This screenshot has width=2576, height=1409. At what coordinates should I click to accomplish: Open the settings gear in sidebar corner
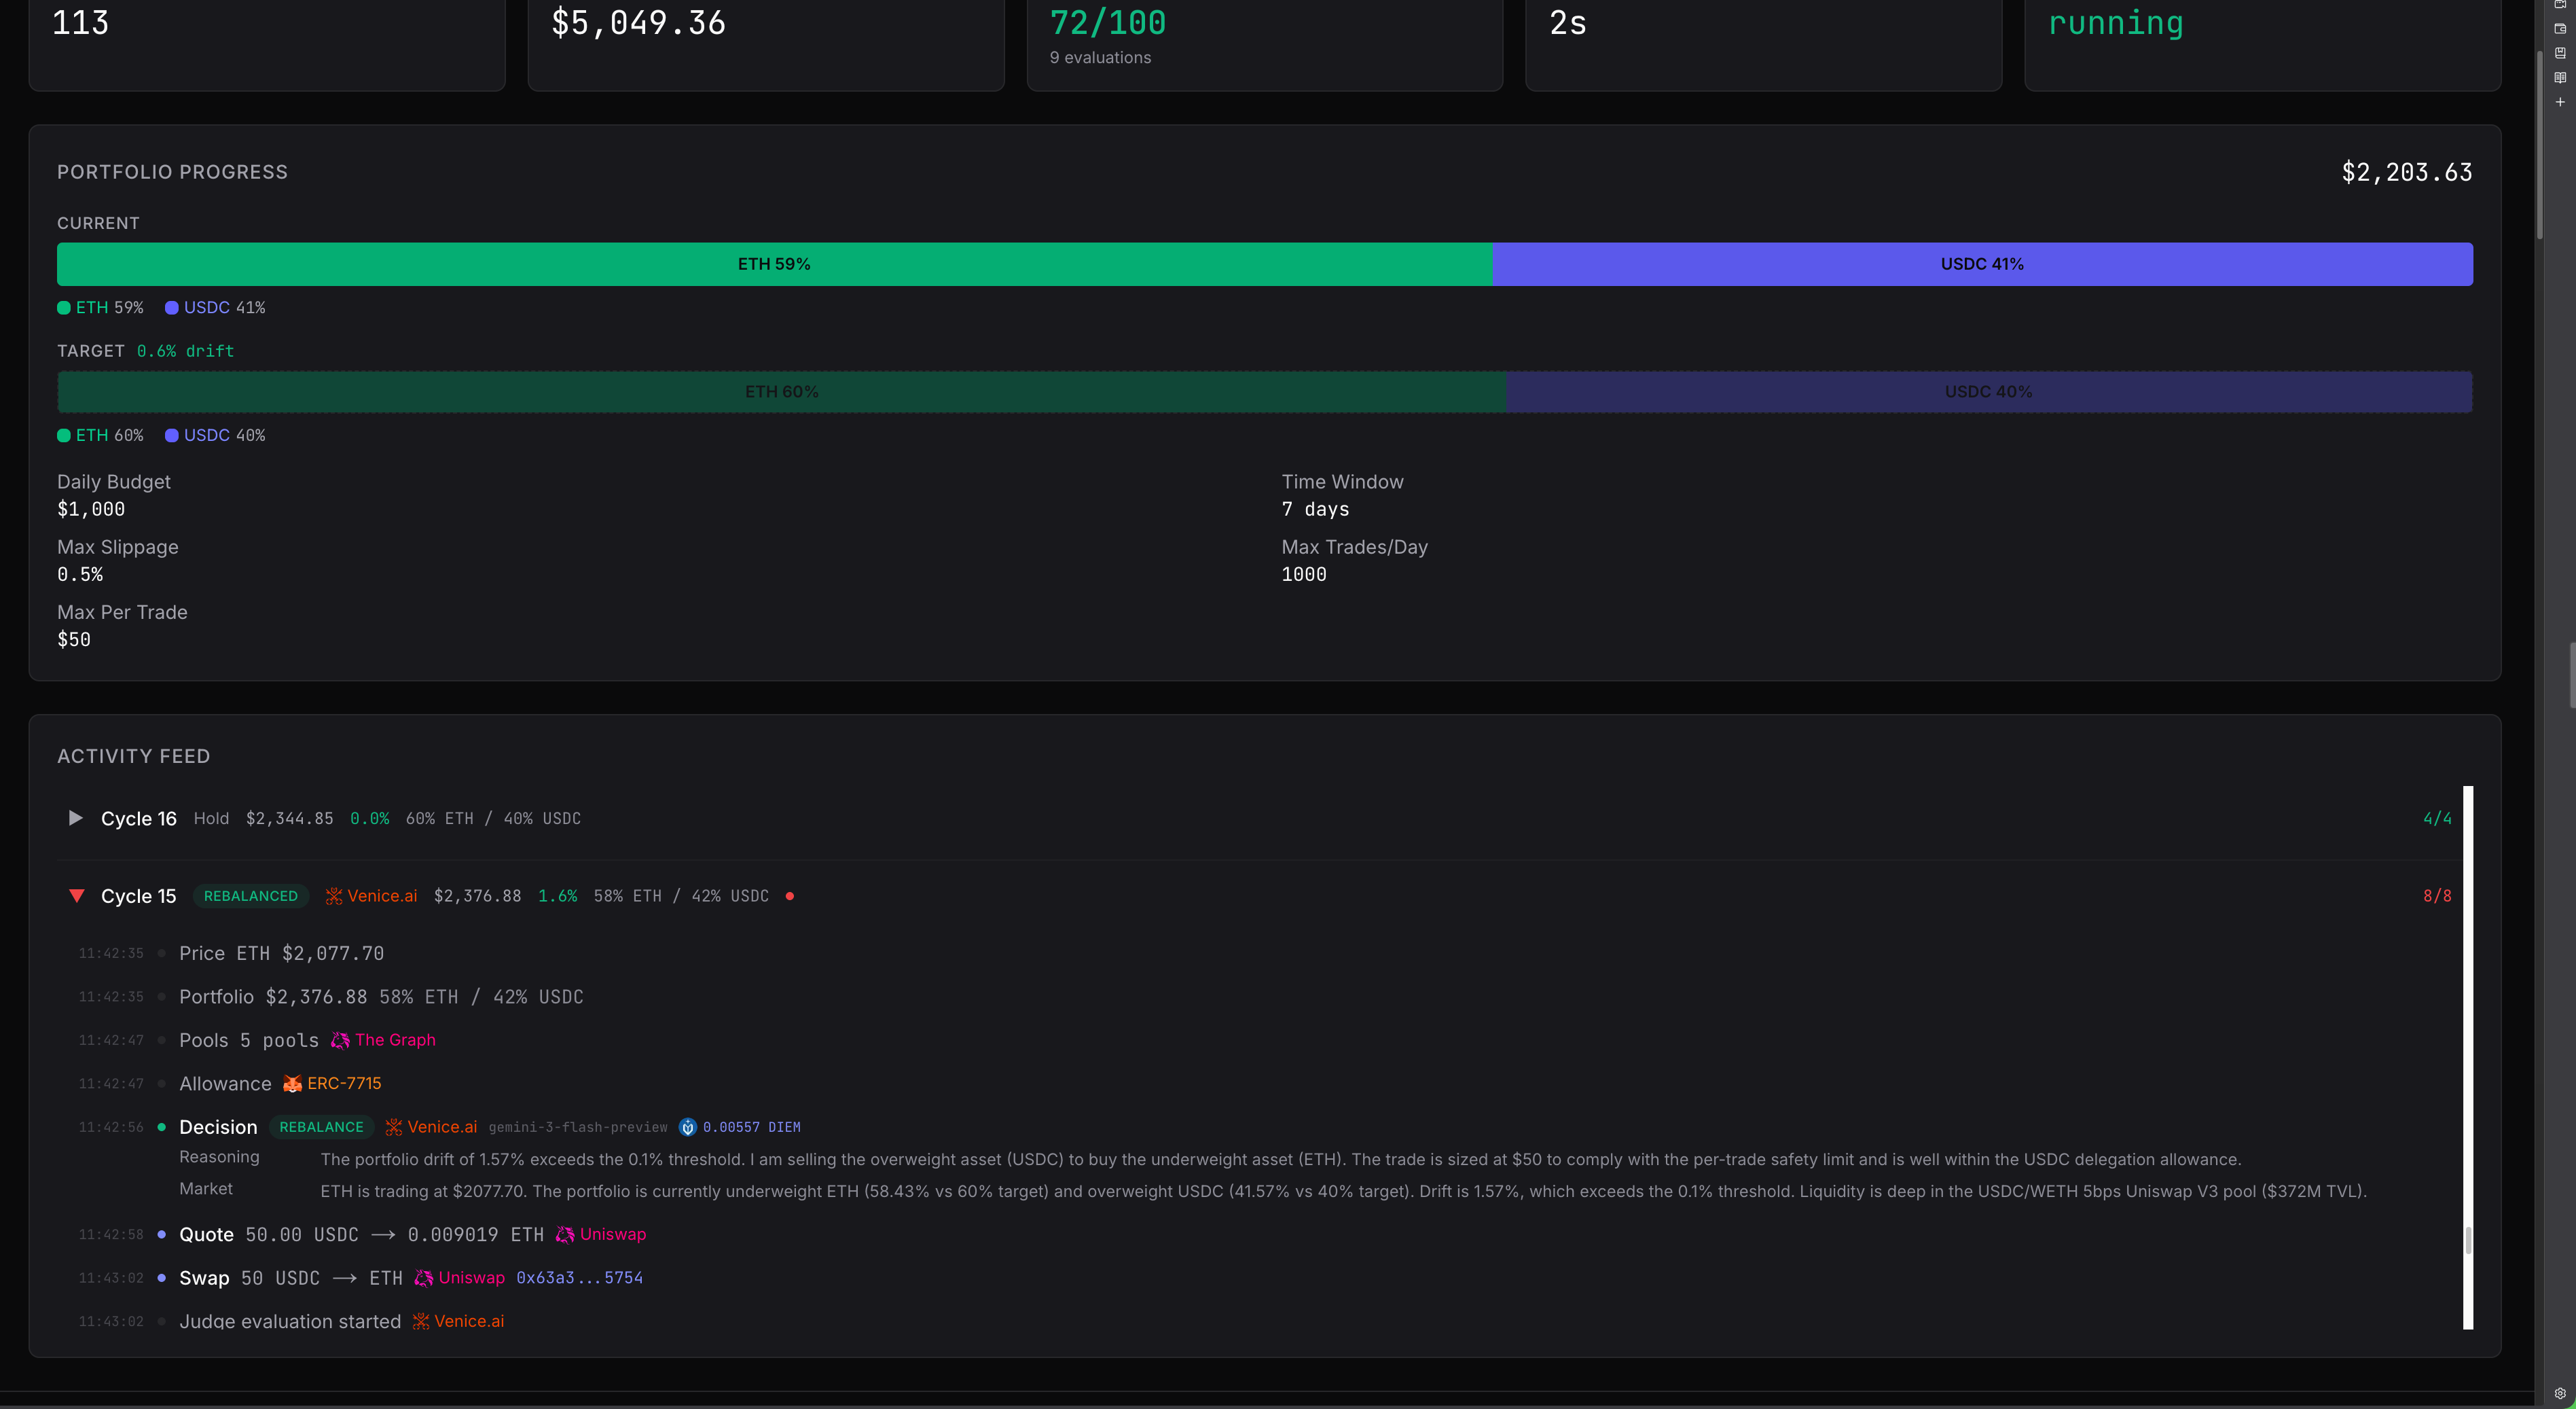pyautogui.click(x=2560, y=1393)
